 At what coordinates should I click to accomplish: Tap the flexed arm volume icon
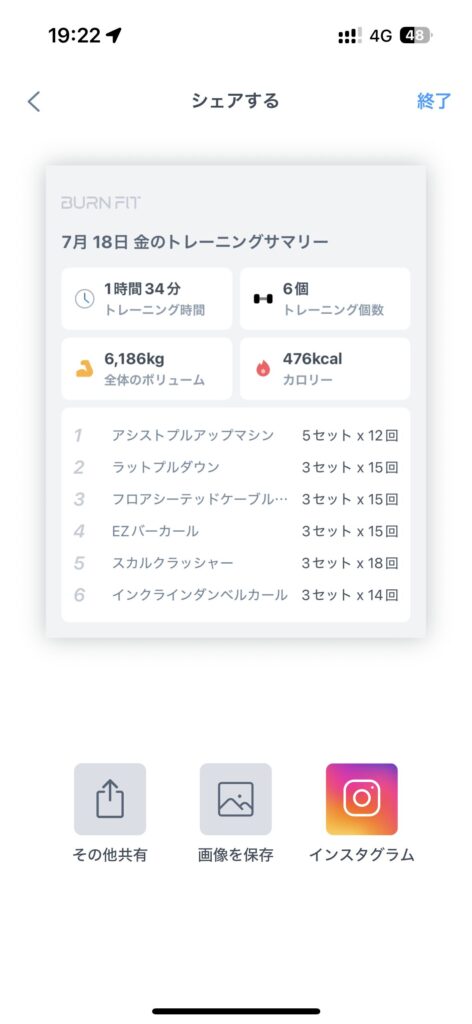[84, 369]
